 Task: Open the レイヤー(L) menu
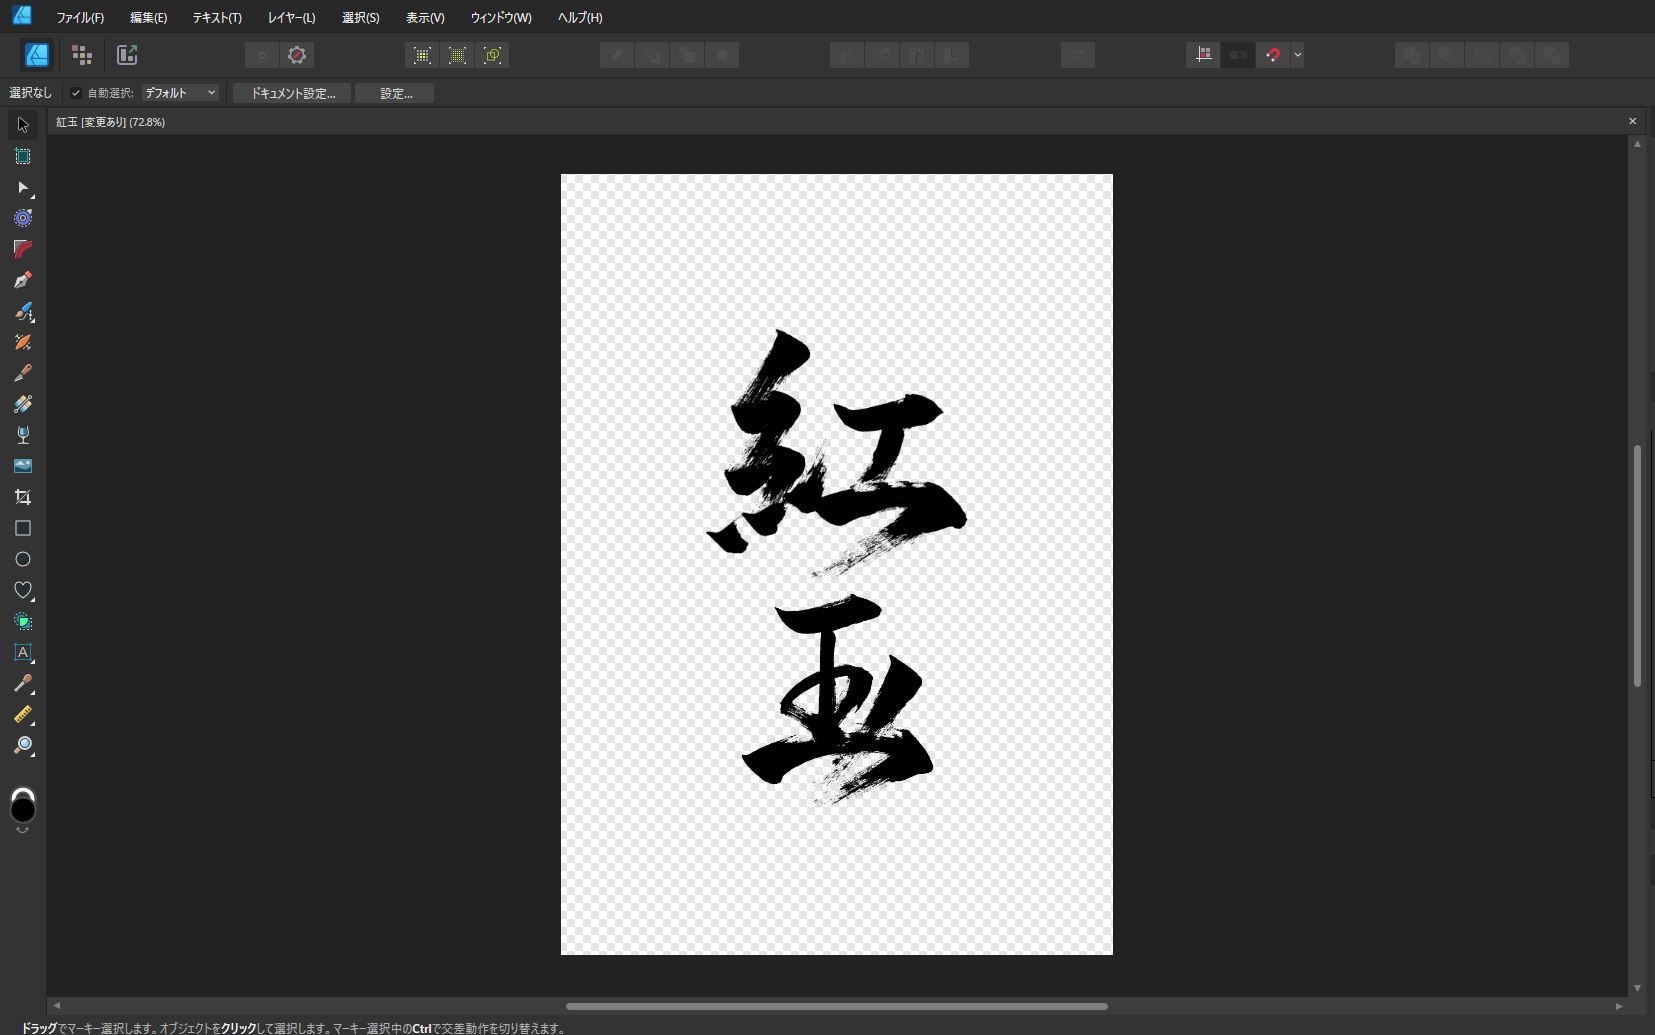pyautogui.click(x=291, y=18)
